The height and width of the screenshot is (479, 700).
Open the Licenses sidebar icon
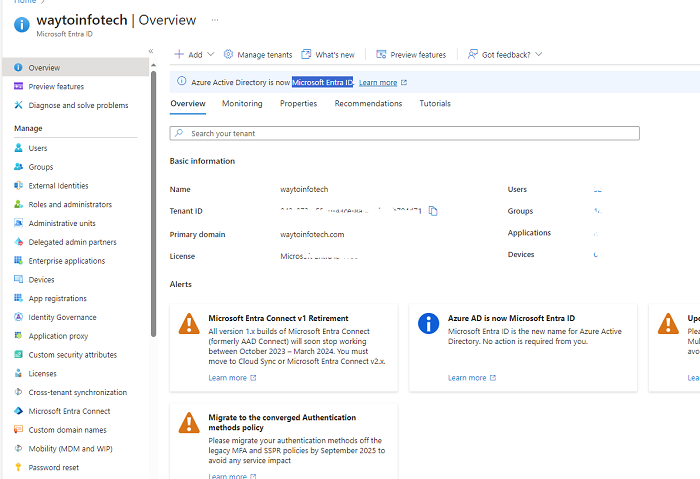pos(18,373)
